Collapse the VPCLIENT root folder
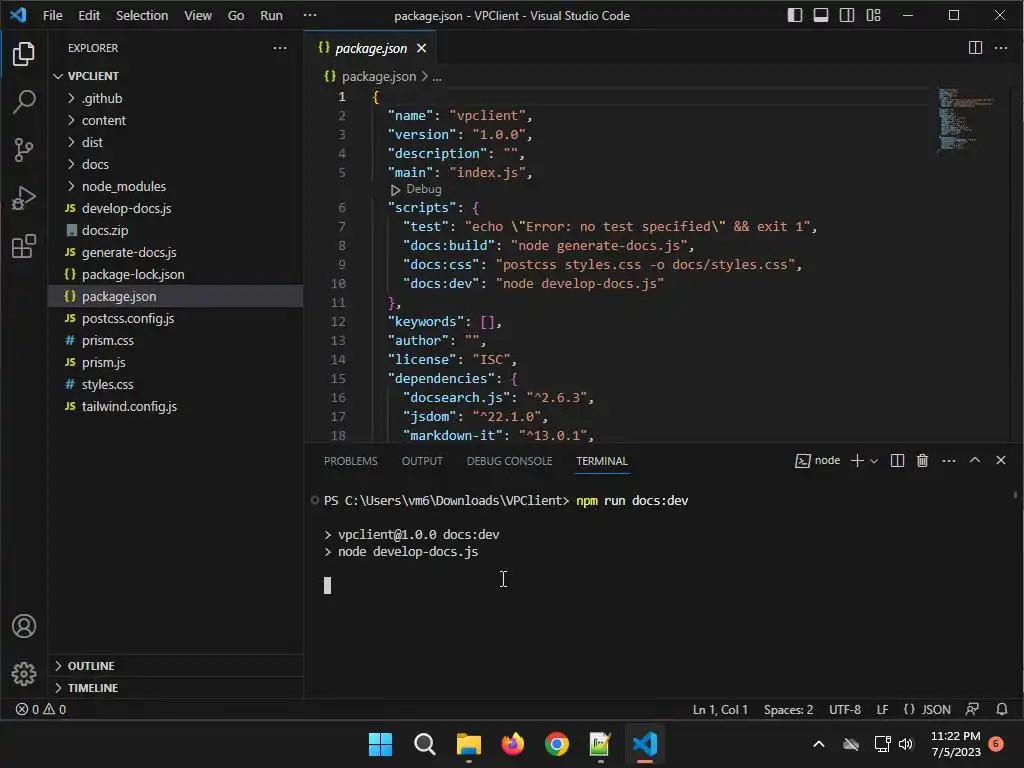 [176, 76]
